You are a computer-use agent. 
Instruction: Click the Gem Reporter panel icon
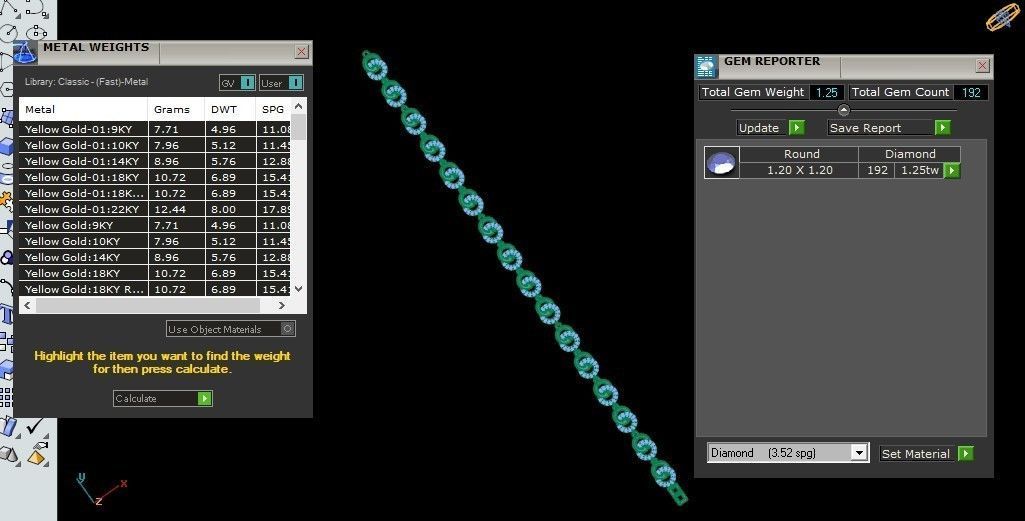coord(707,66)
